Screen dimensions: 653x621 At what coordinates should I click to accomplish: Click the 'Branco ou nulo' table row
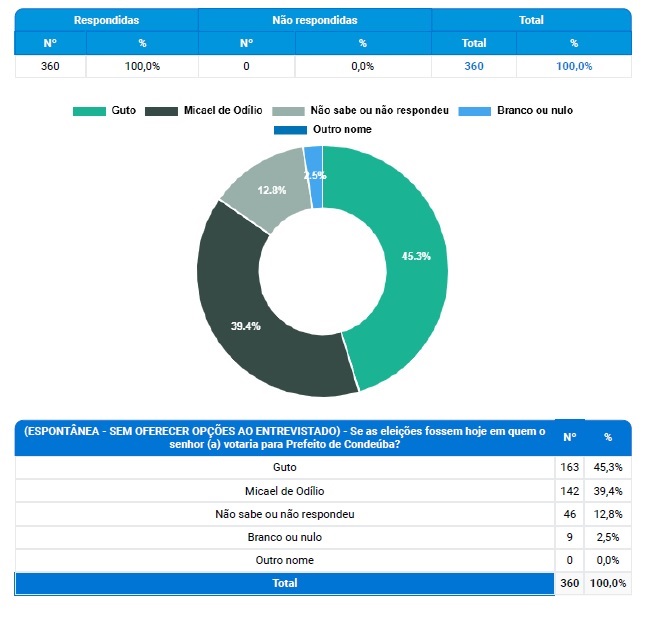(284, 537)
